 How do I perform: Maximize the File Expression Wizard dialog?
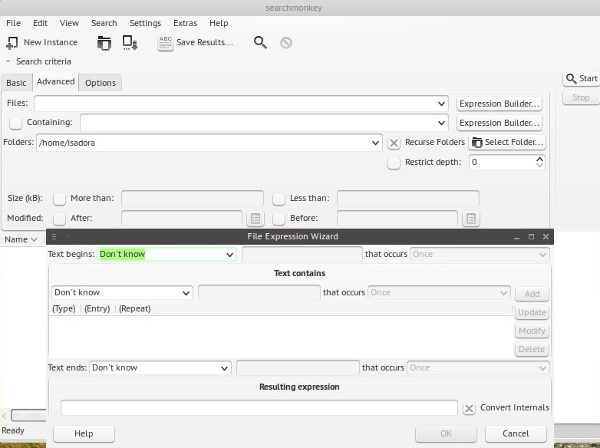pos(531,237)
